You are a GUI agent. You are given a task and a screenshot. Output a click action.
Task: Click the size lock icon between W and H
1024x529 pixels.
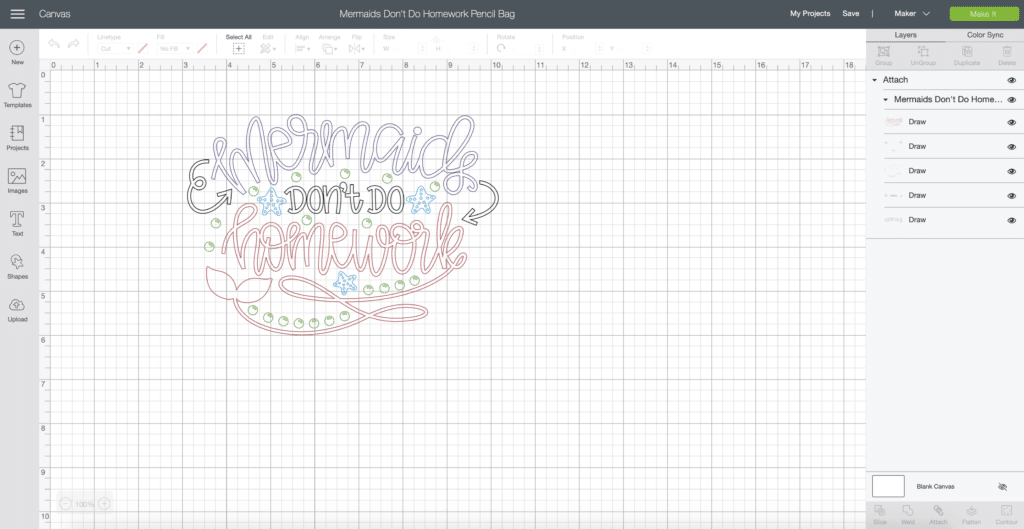point(437,40)
